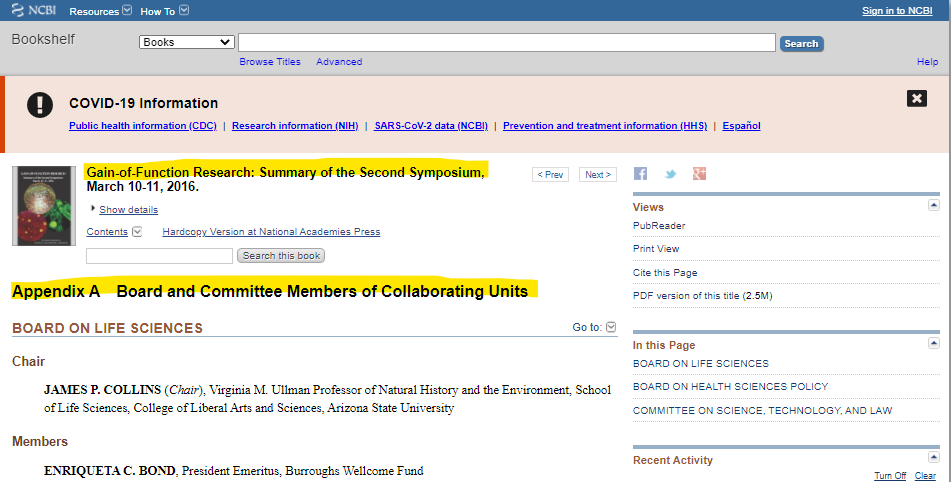Click the Show details link

point(129,209)
